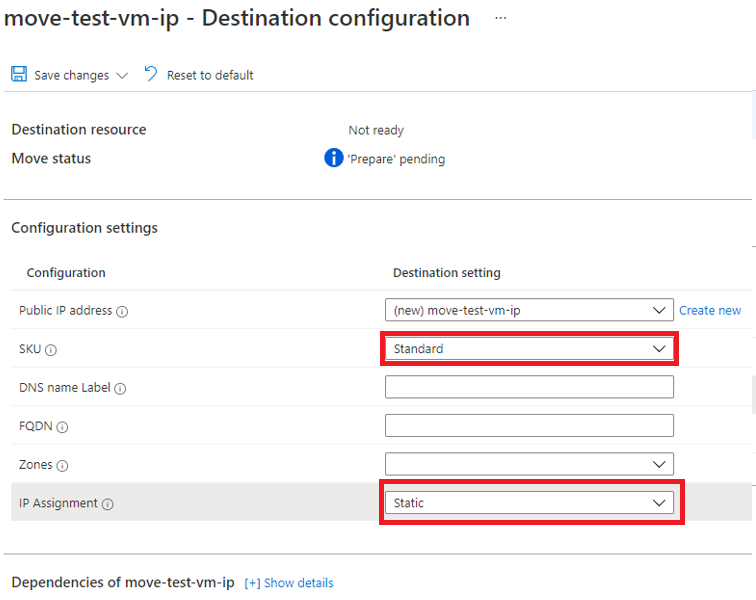Click the FQDN text field
Viewport: 756px width, 600px height.
529,425
